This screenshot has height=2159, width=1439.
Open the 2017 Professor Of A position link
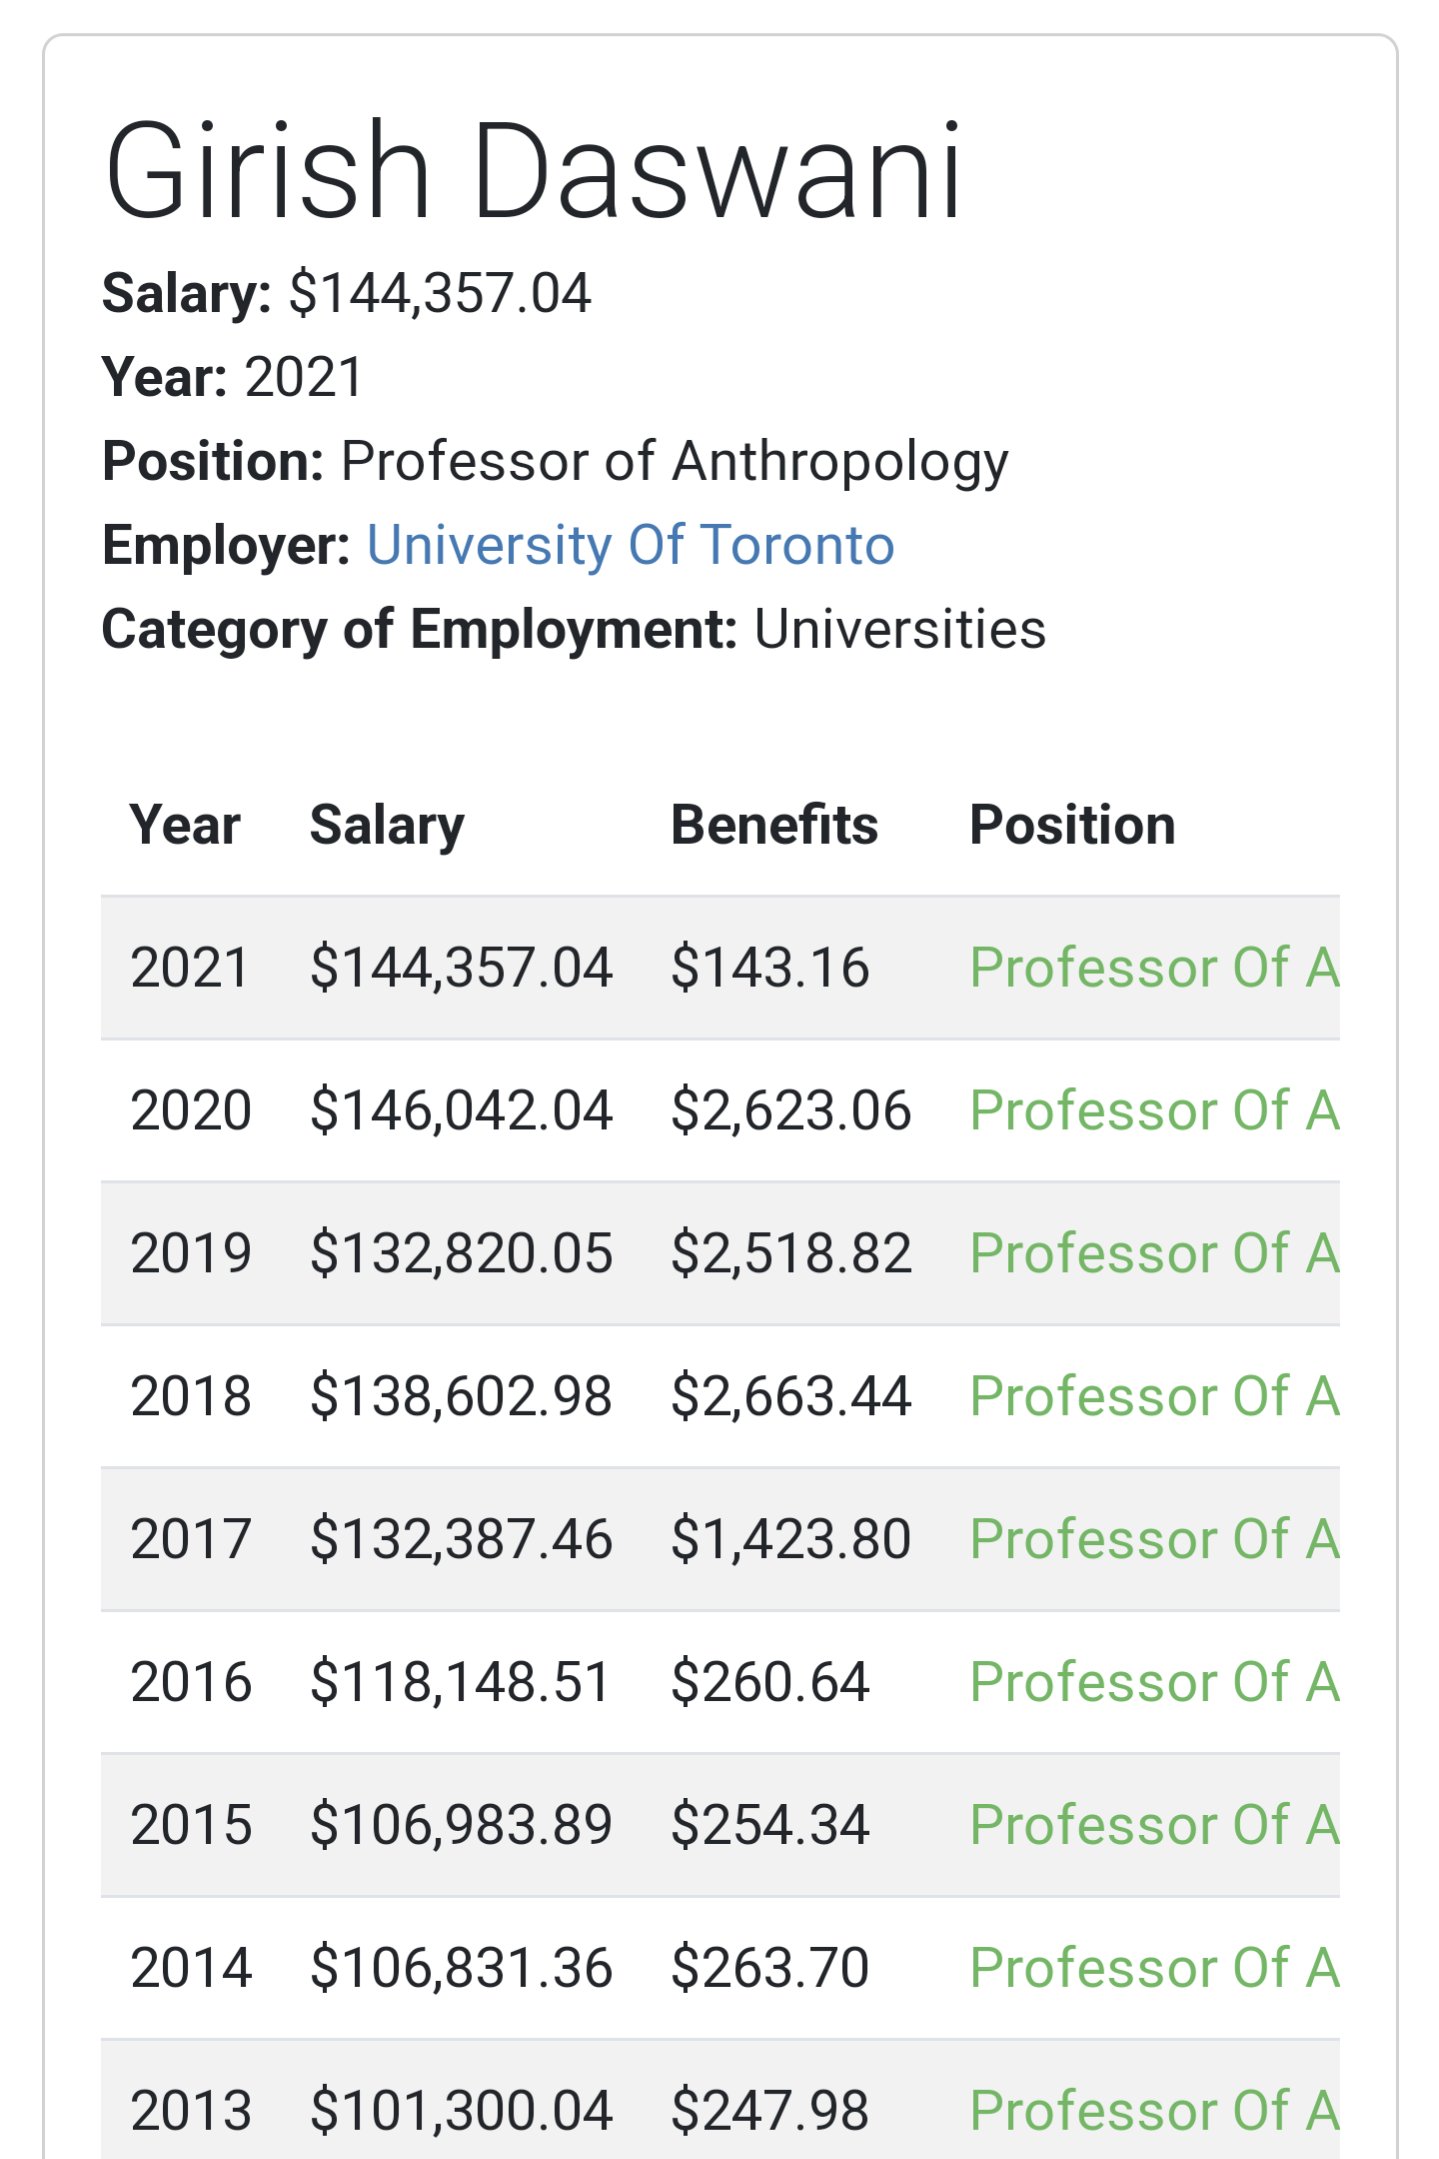tap(1154, 1539)
